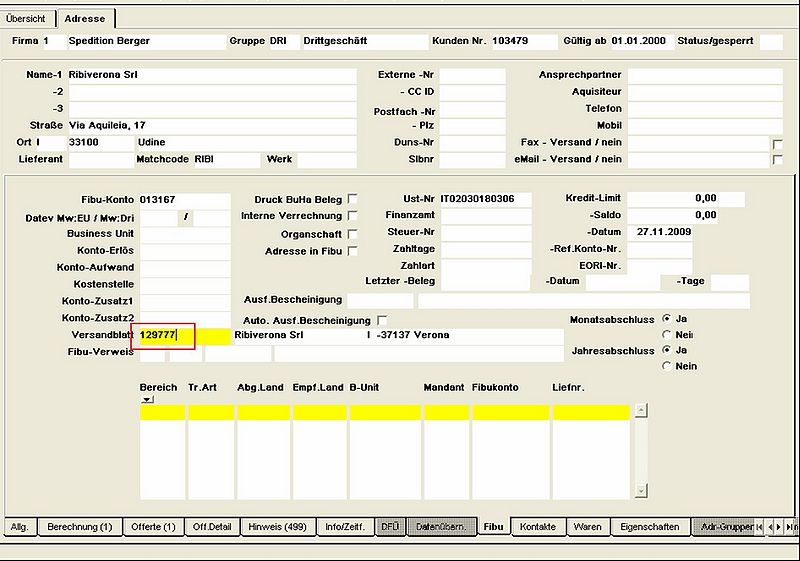Focus the Finanzamt input field
The height and width of the screenshot is (561, 800).
click(x=485, y=216)
